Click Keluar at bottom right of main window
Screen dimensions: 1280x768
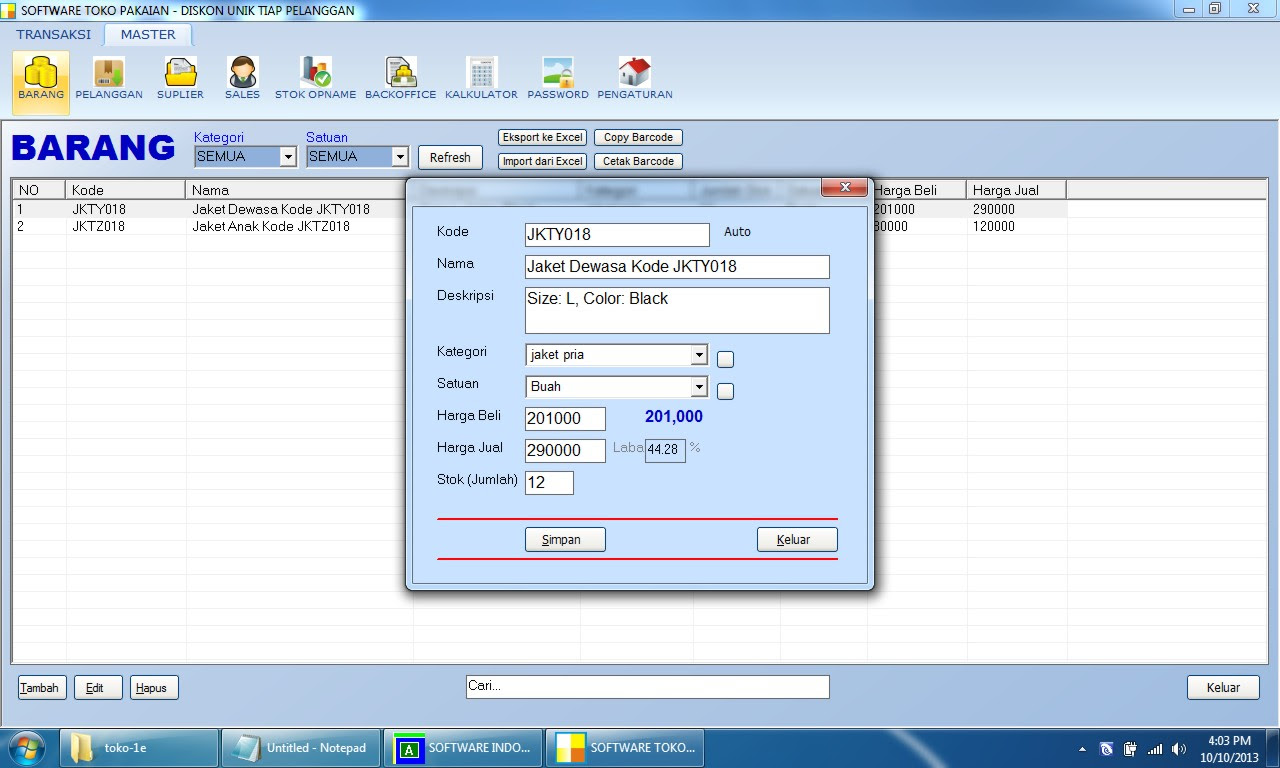click(x=1223, y=687)
